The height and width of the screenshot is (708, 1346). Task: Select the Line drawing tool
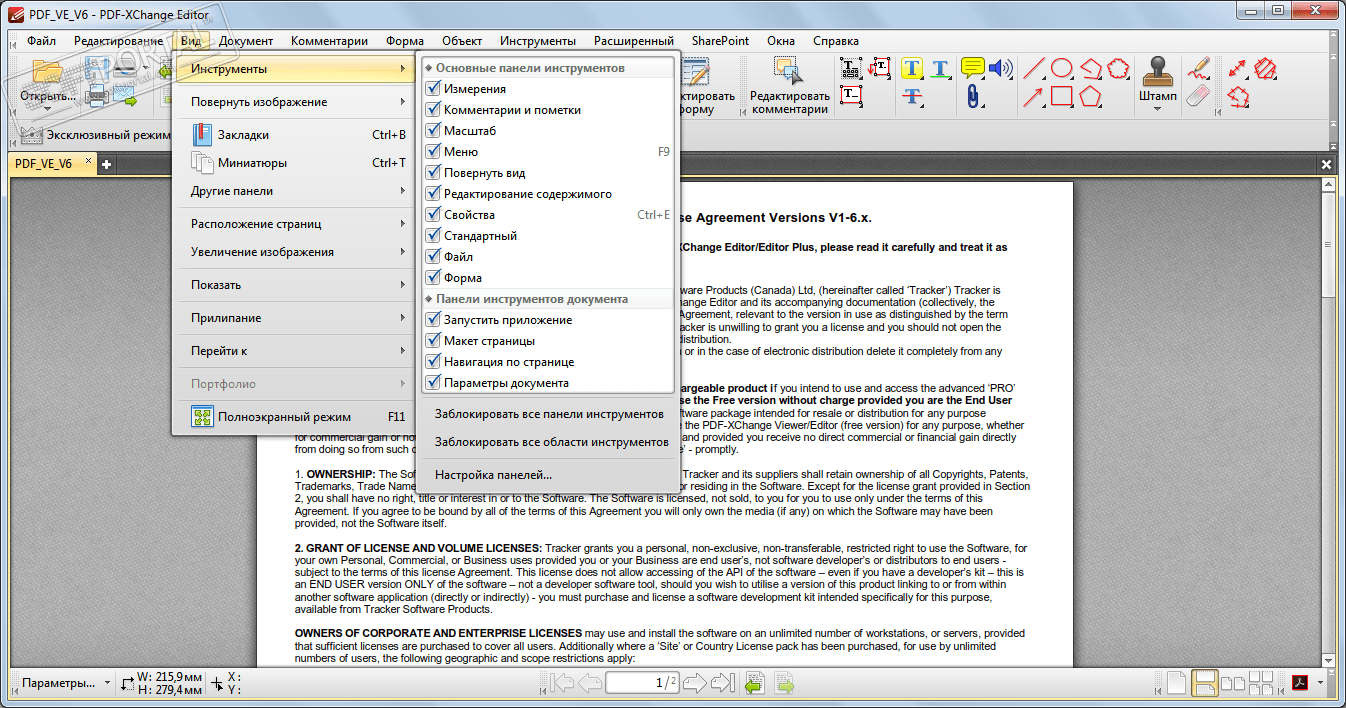coord(1034,68)
